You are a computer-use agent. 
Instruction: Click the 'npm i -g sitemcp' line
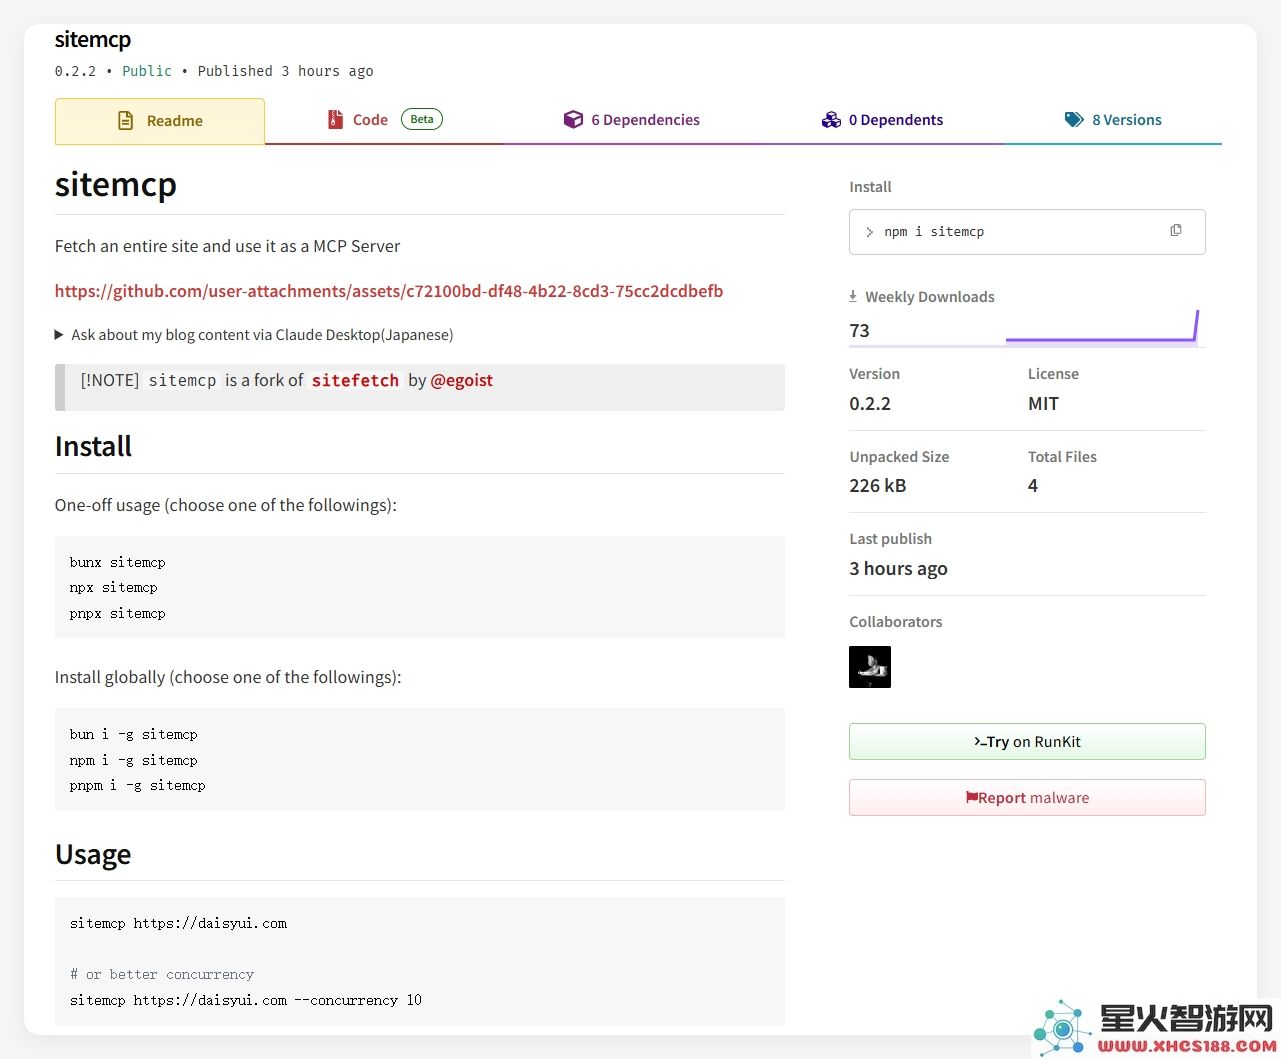[134, 760]
